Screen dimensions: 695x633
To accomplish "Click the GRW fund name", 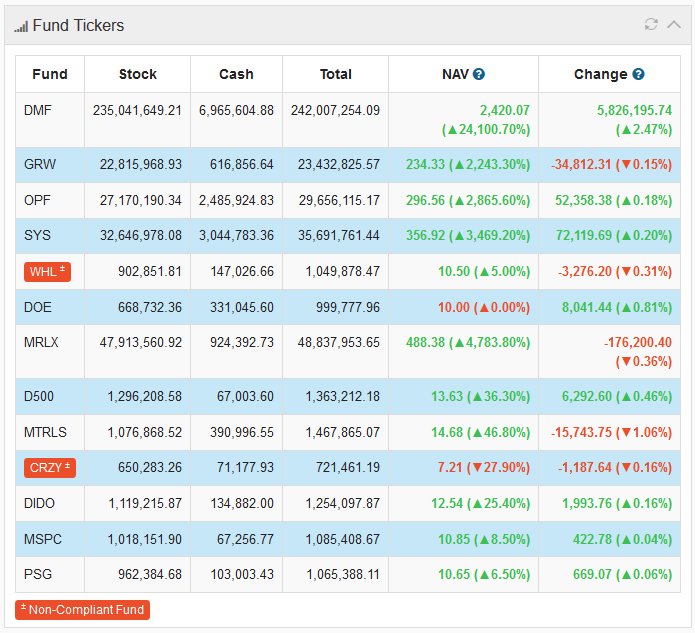I will [x=40, y=164].
